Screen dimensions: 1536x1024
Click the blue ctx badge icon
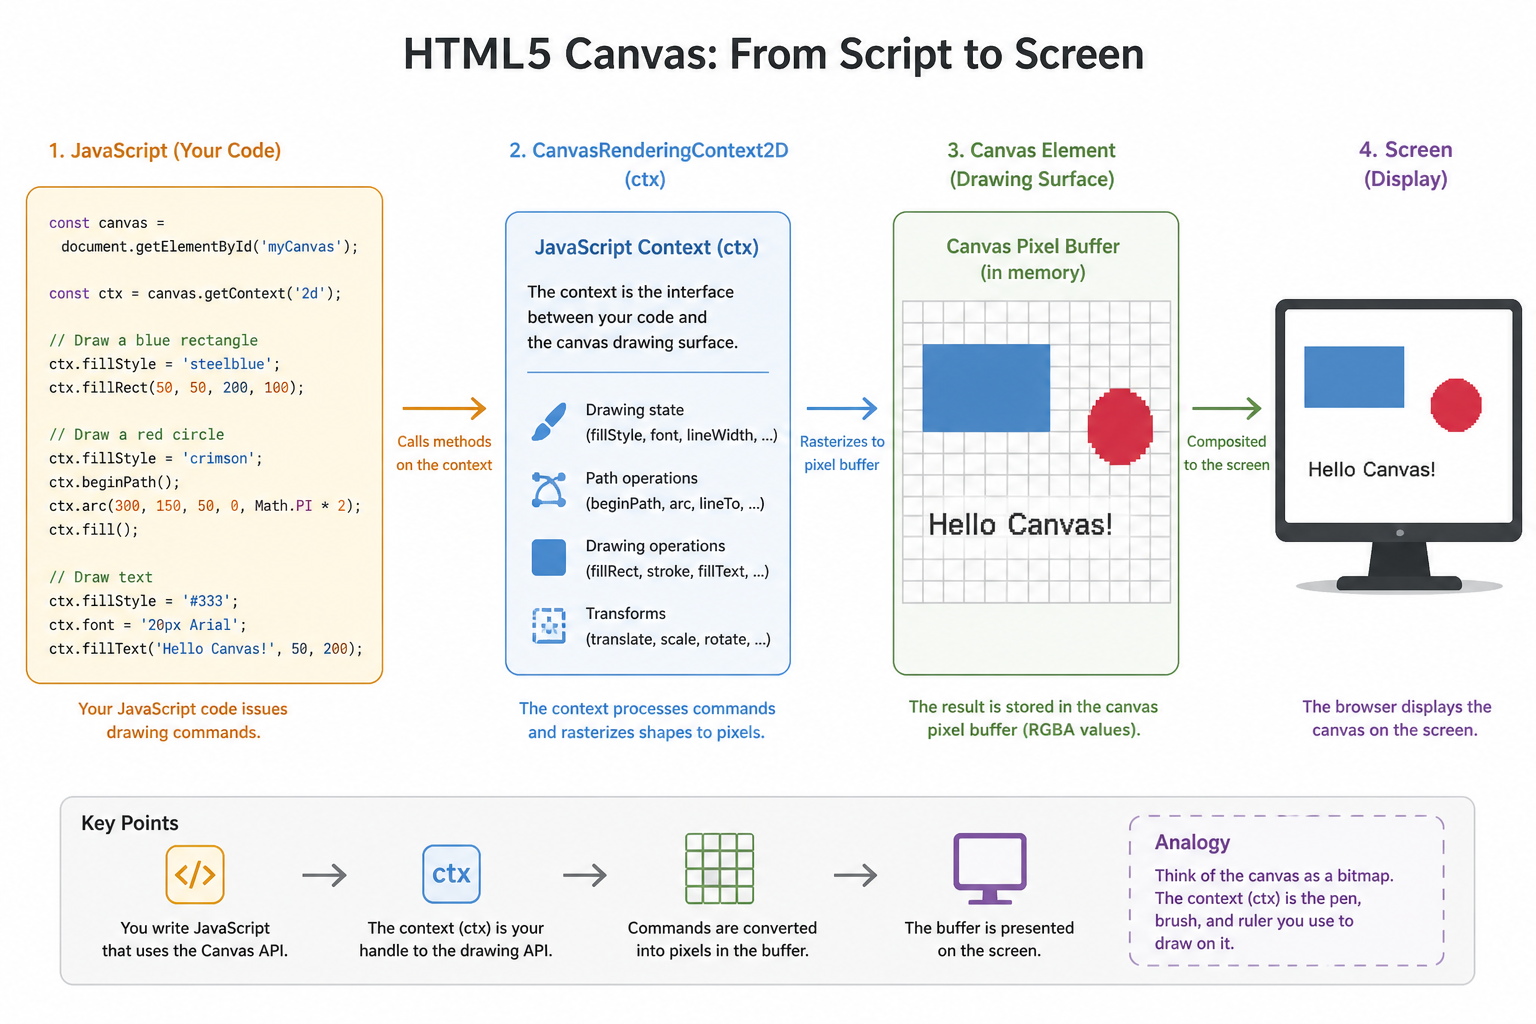click(451, 875)
